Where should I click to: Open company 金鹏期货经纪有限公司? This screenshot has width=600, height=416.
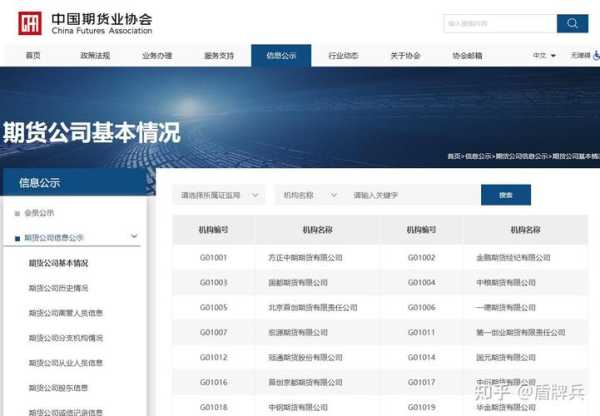[x=513, y=258]
